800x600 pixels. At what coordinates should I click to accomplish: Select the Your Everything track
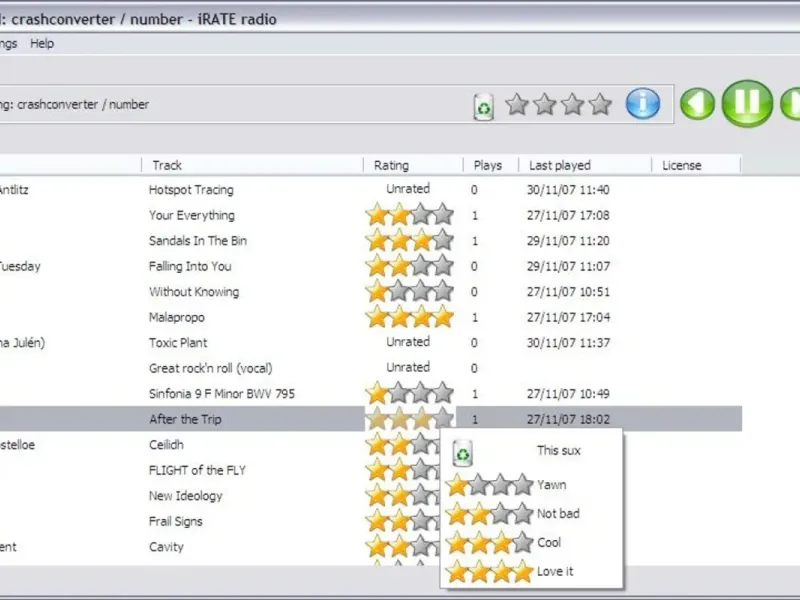pos(192,215)
